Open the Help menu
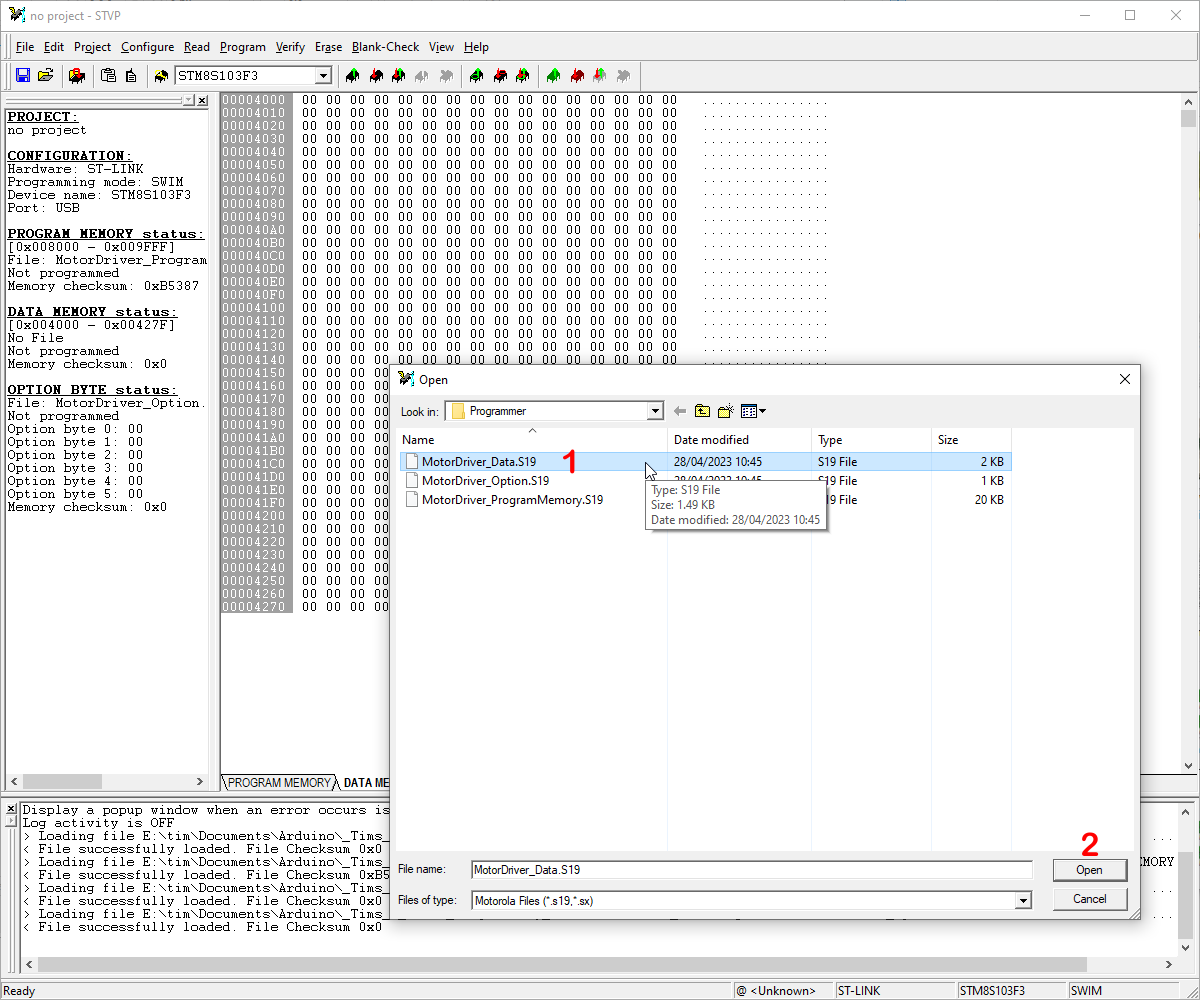Viewport: 1200px width, 1000px height. tap(476, 47)
